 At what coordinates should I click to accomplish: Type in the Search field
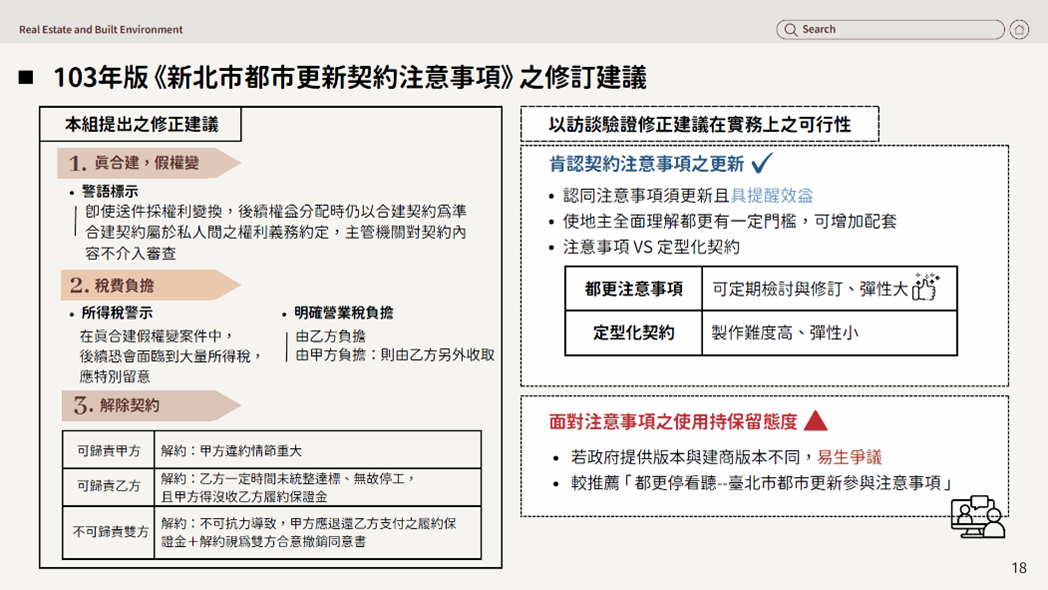coord(895,30)
